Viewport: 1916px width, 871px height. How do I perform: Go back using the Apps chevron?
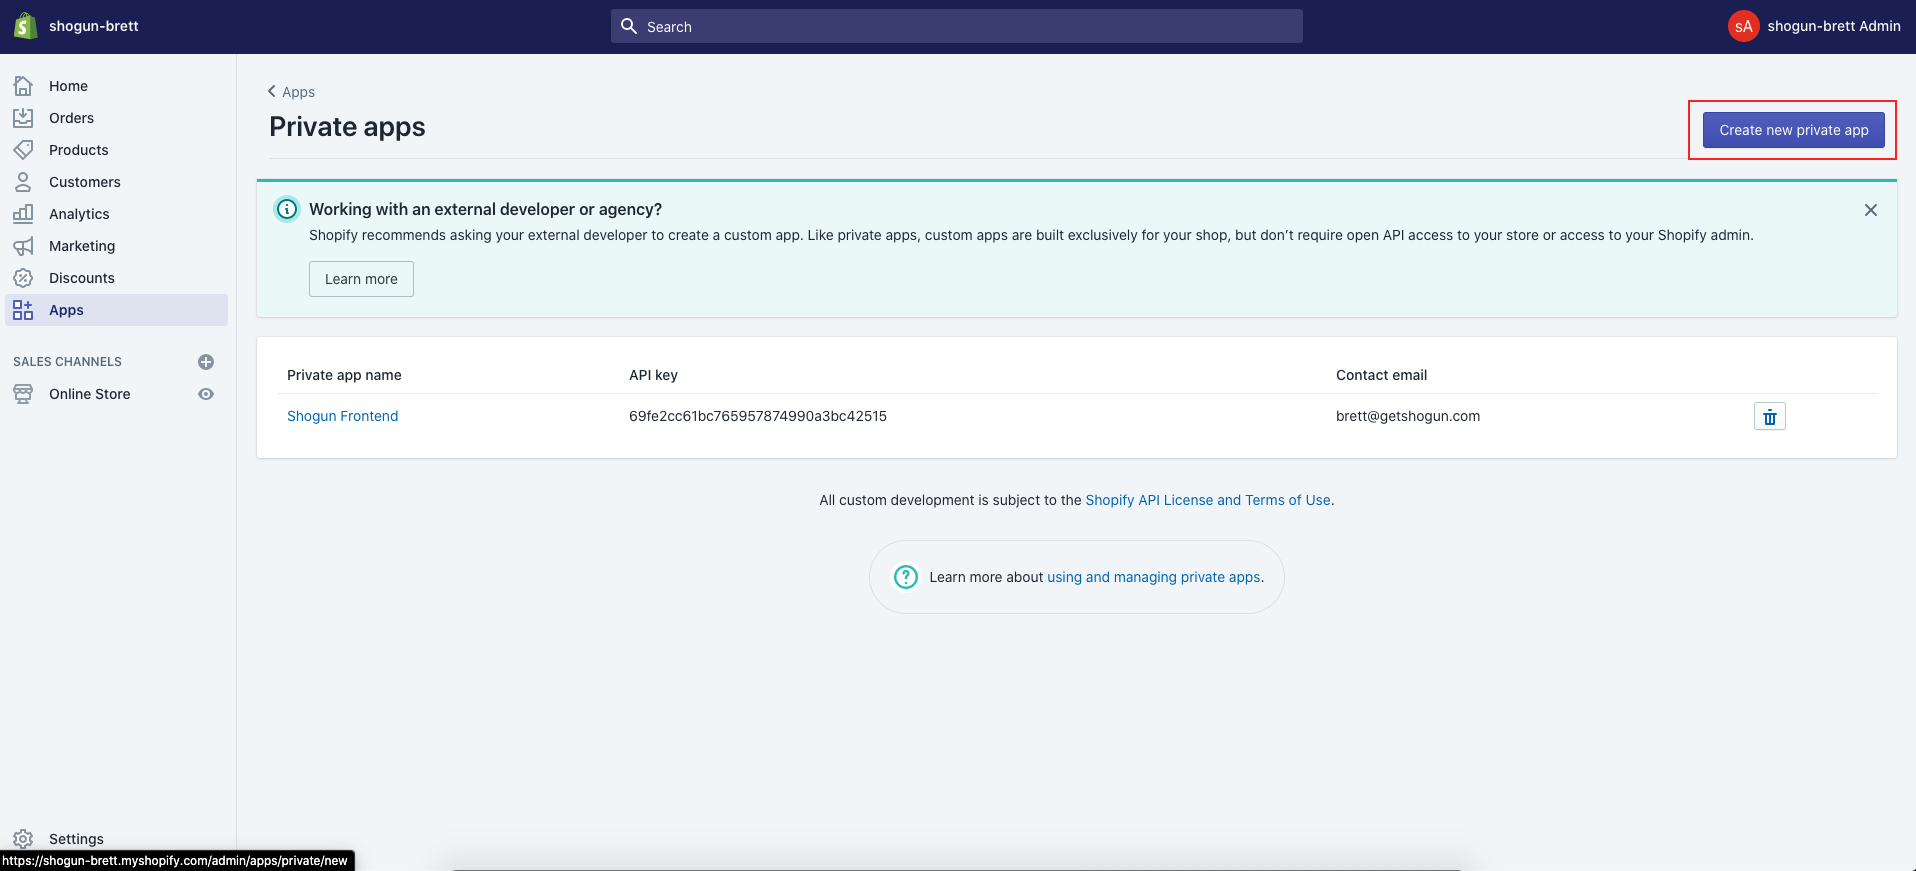[271, 91]
